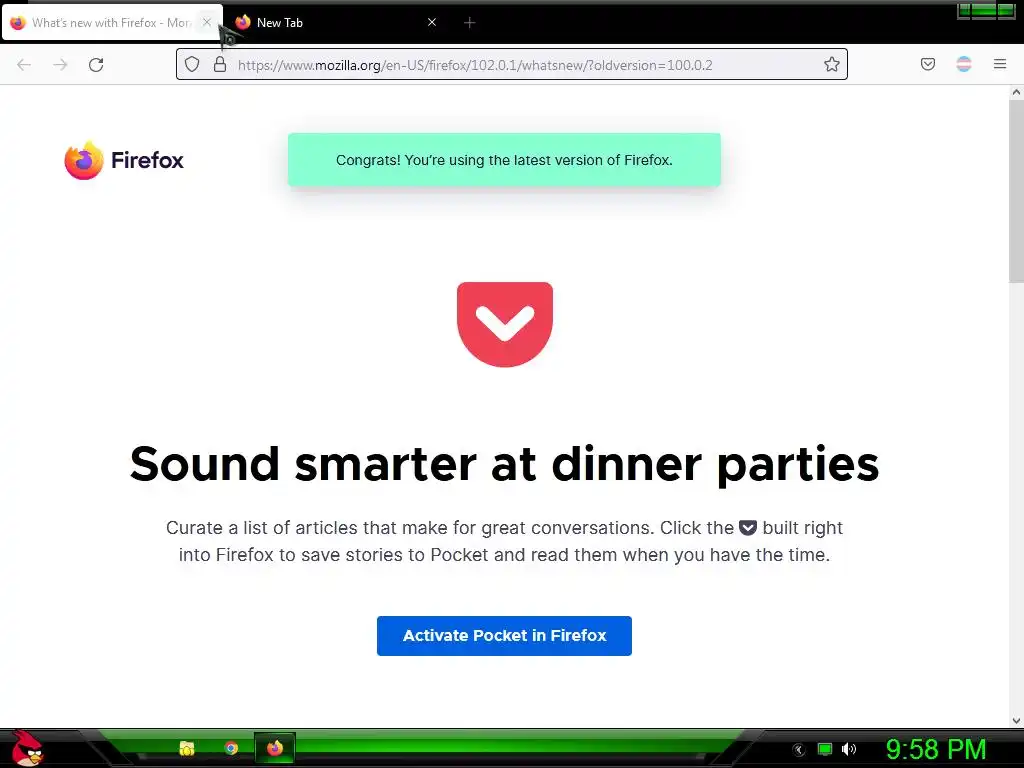Image resolution: width=1024 pixels, height=768 pixels.
Task: Click the small Pocket icon in paragraph
Action: pos(748,528)
